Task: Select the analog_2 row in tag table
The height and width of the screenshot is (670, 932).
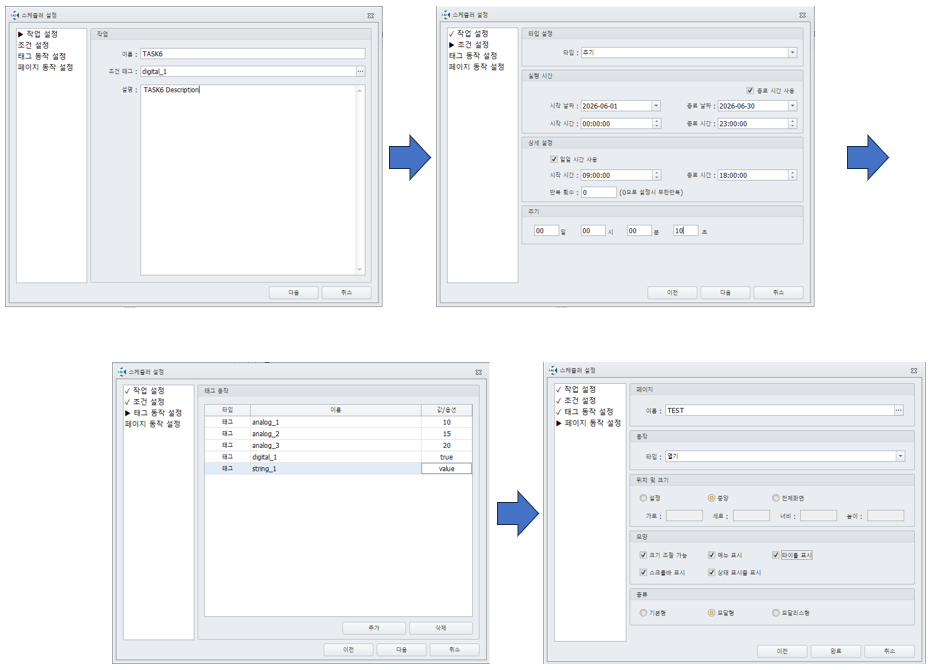Action: click(x=338, y=434)
